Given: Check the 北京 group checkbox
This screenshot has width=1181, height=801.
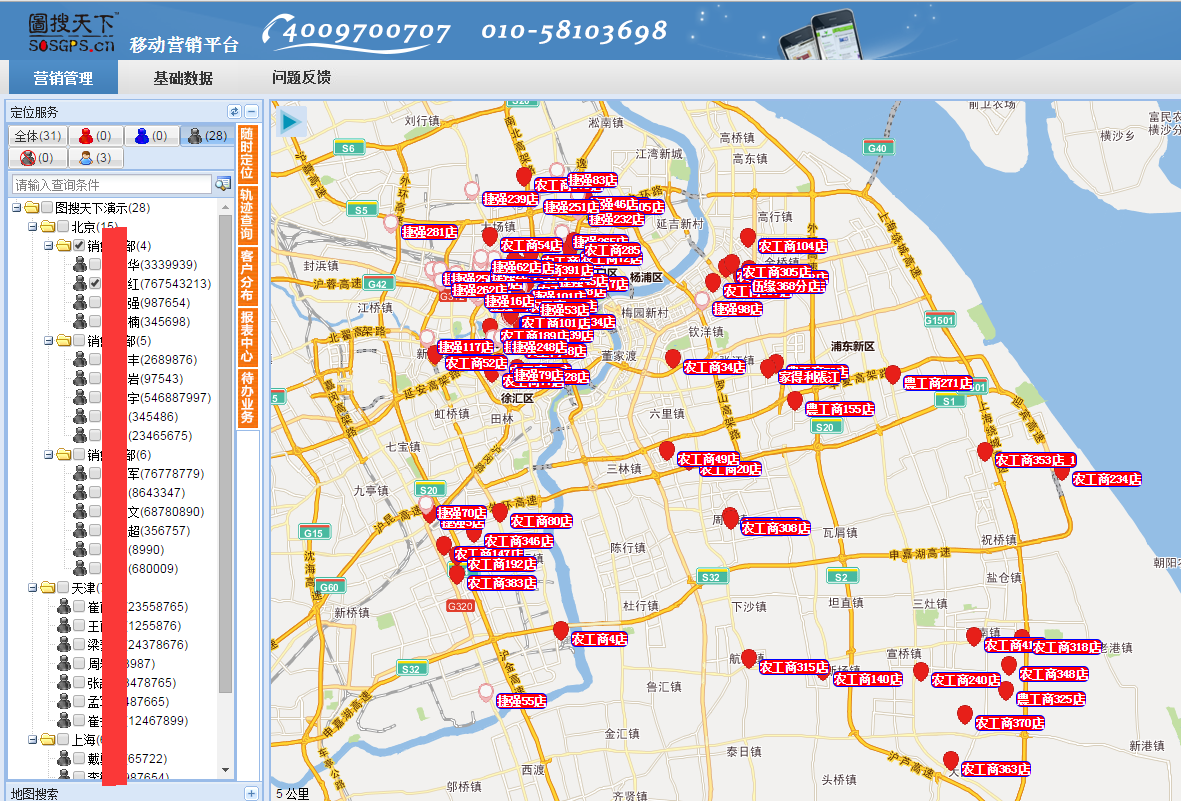Looking at the screenshot, I should point(63,226).
